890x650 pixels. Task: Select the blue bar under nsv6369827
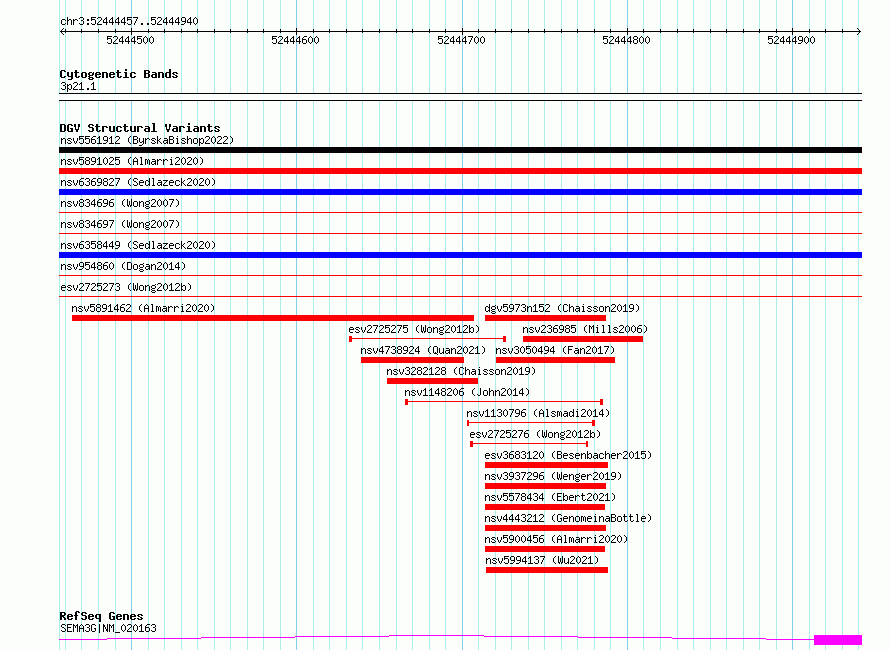[460, 192]
